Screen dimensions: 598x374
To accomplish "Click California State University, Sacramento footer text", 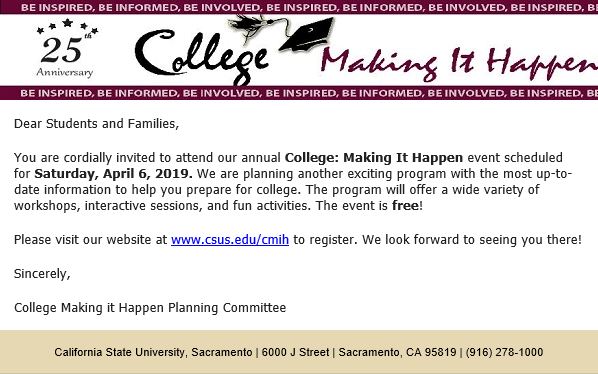I will click(x=153, y=352).
